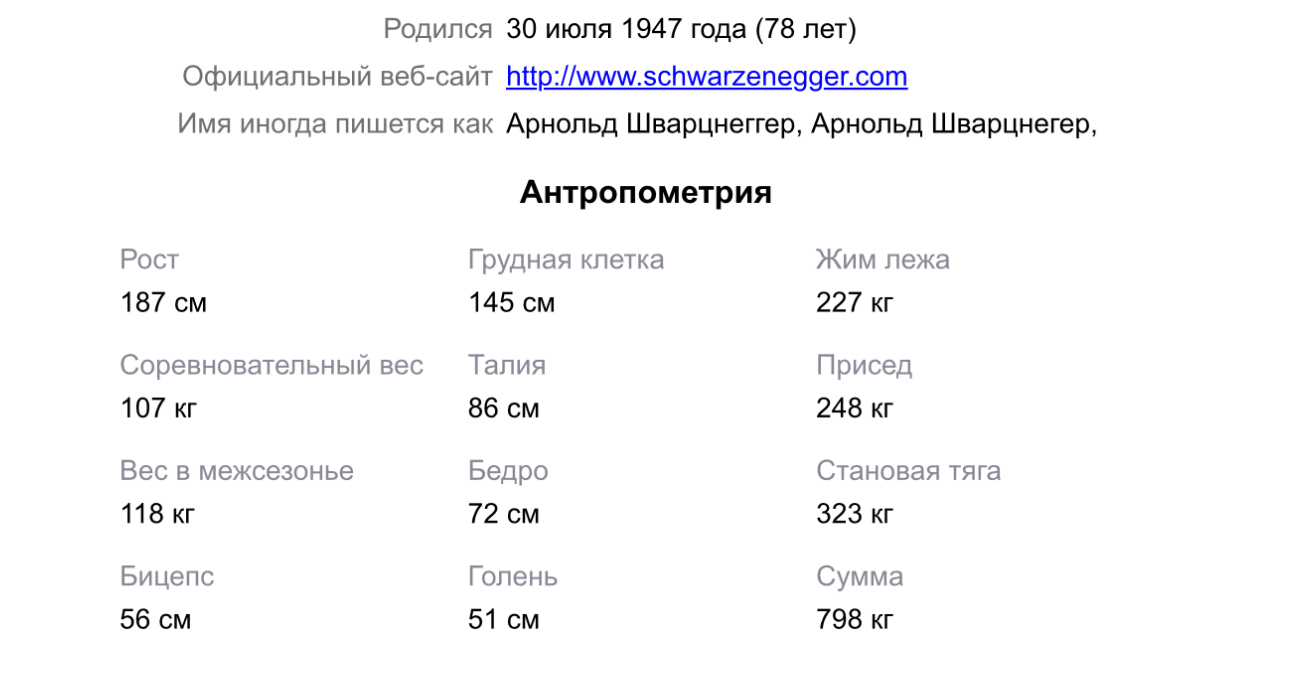1301x681 pixels.
Task: Select the 323 кг deadlift value
Action: pyautogui.click(x=854, y=514)
